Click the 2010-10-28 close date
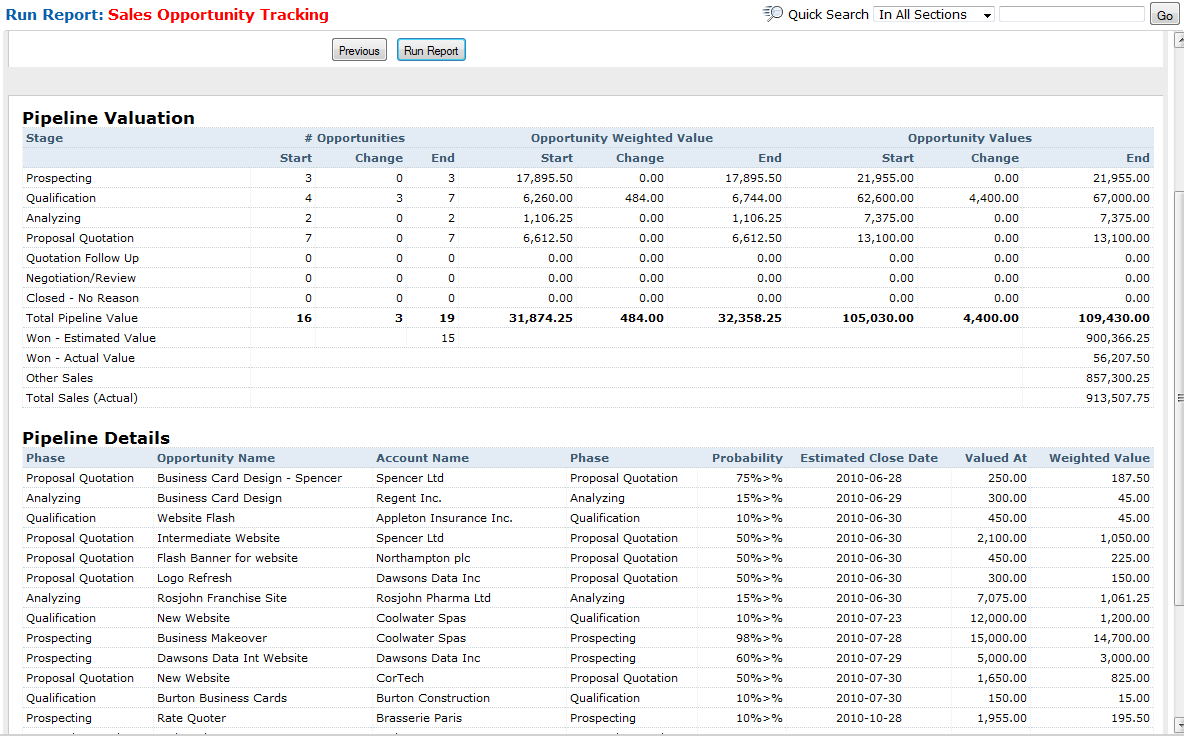Screen dimensions: 1184x736 tap(869, 718)
